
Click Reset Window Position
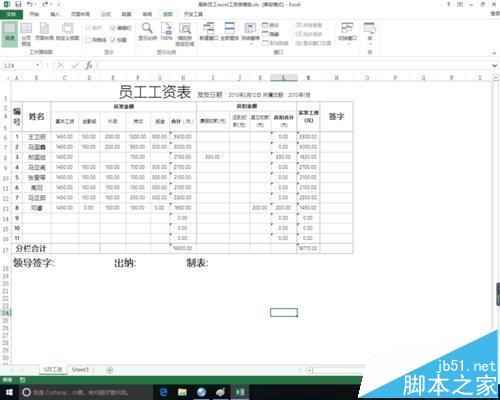[313, 43]
